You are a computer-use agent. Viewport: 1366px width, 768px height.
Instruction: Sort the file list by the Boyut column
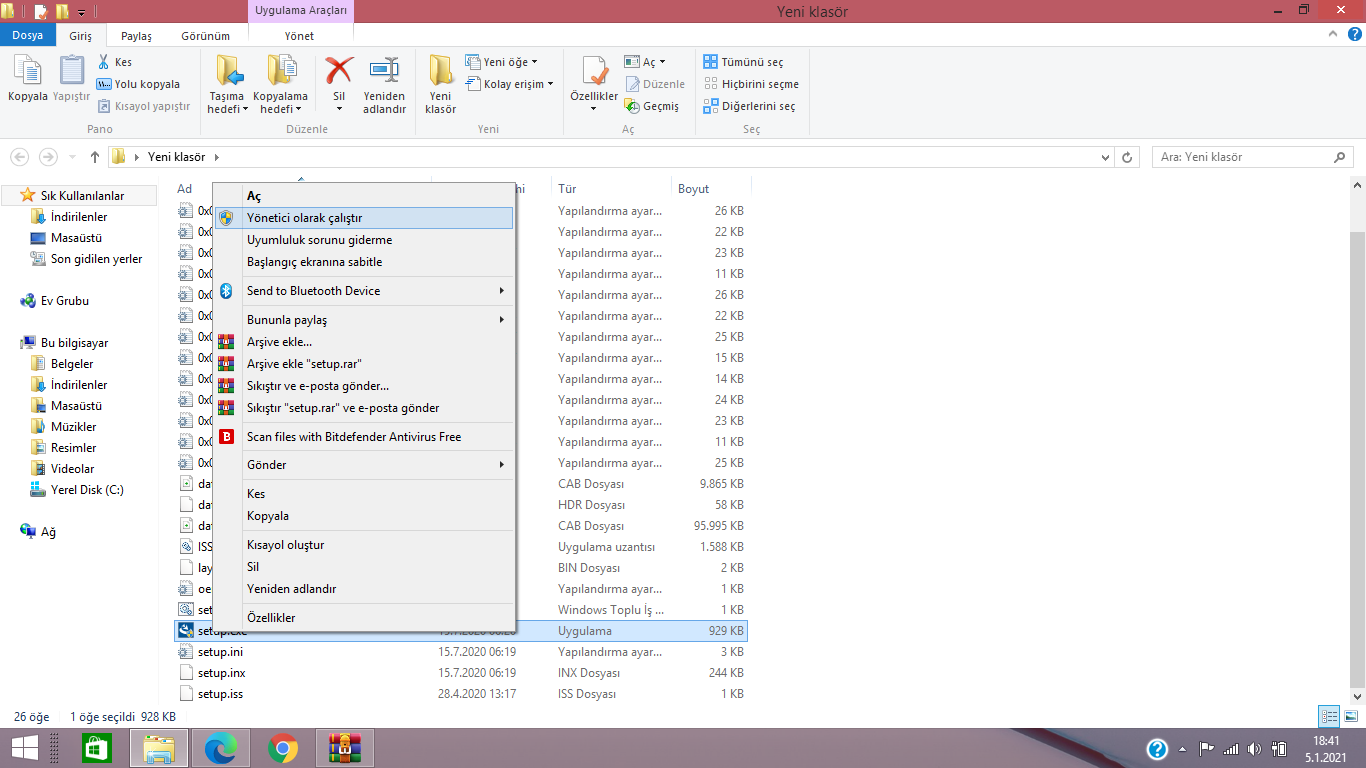coord(710,188)
